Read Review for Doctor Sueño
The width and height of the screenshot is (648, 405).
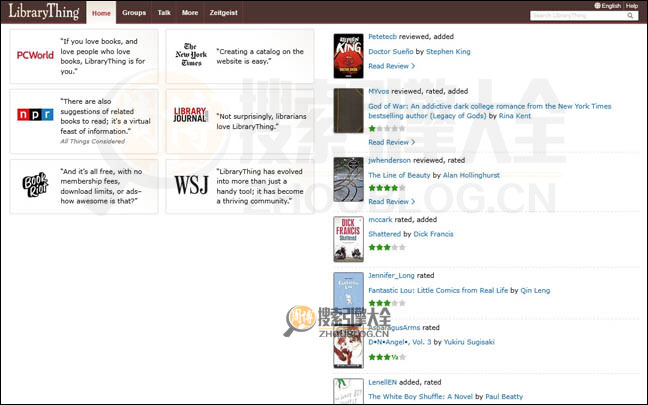point(392,66)
